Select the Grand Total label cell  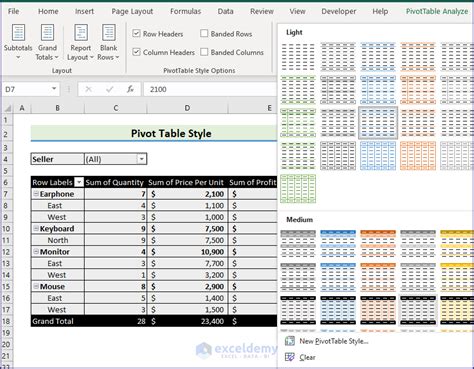click(57, 321)
